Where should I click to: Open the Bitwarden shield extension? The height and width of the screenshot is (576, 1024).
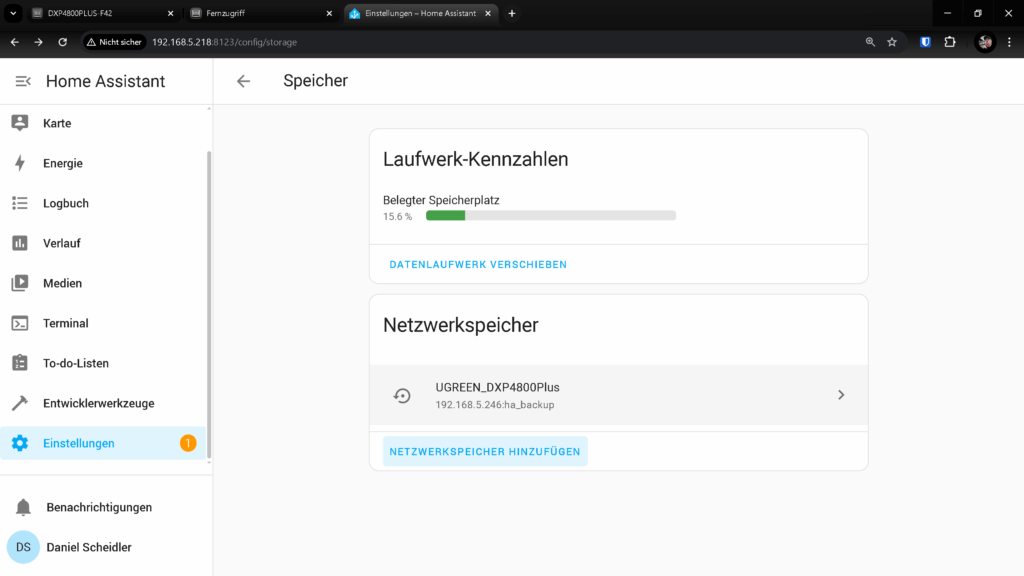point(925,42)
